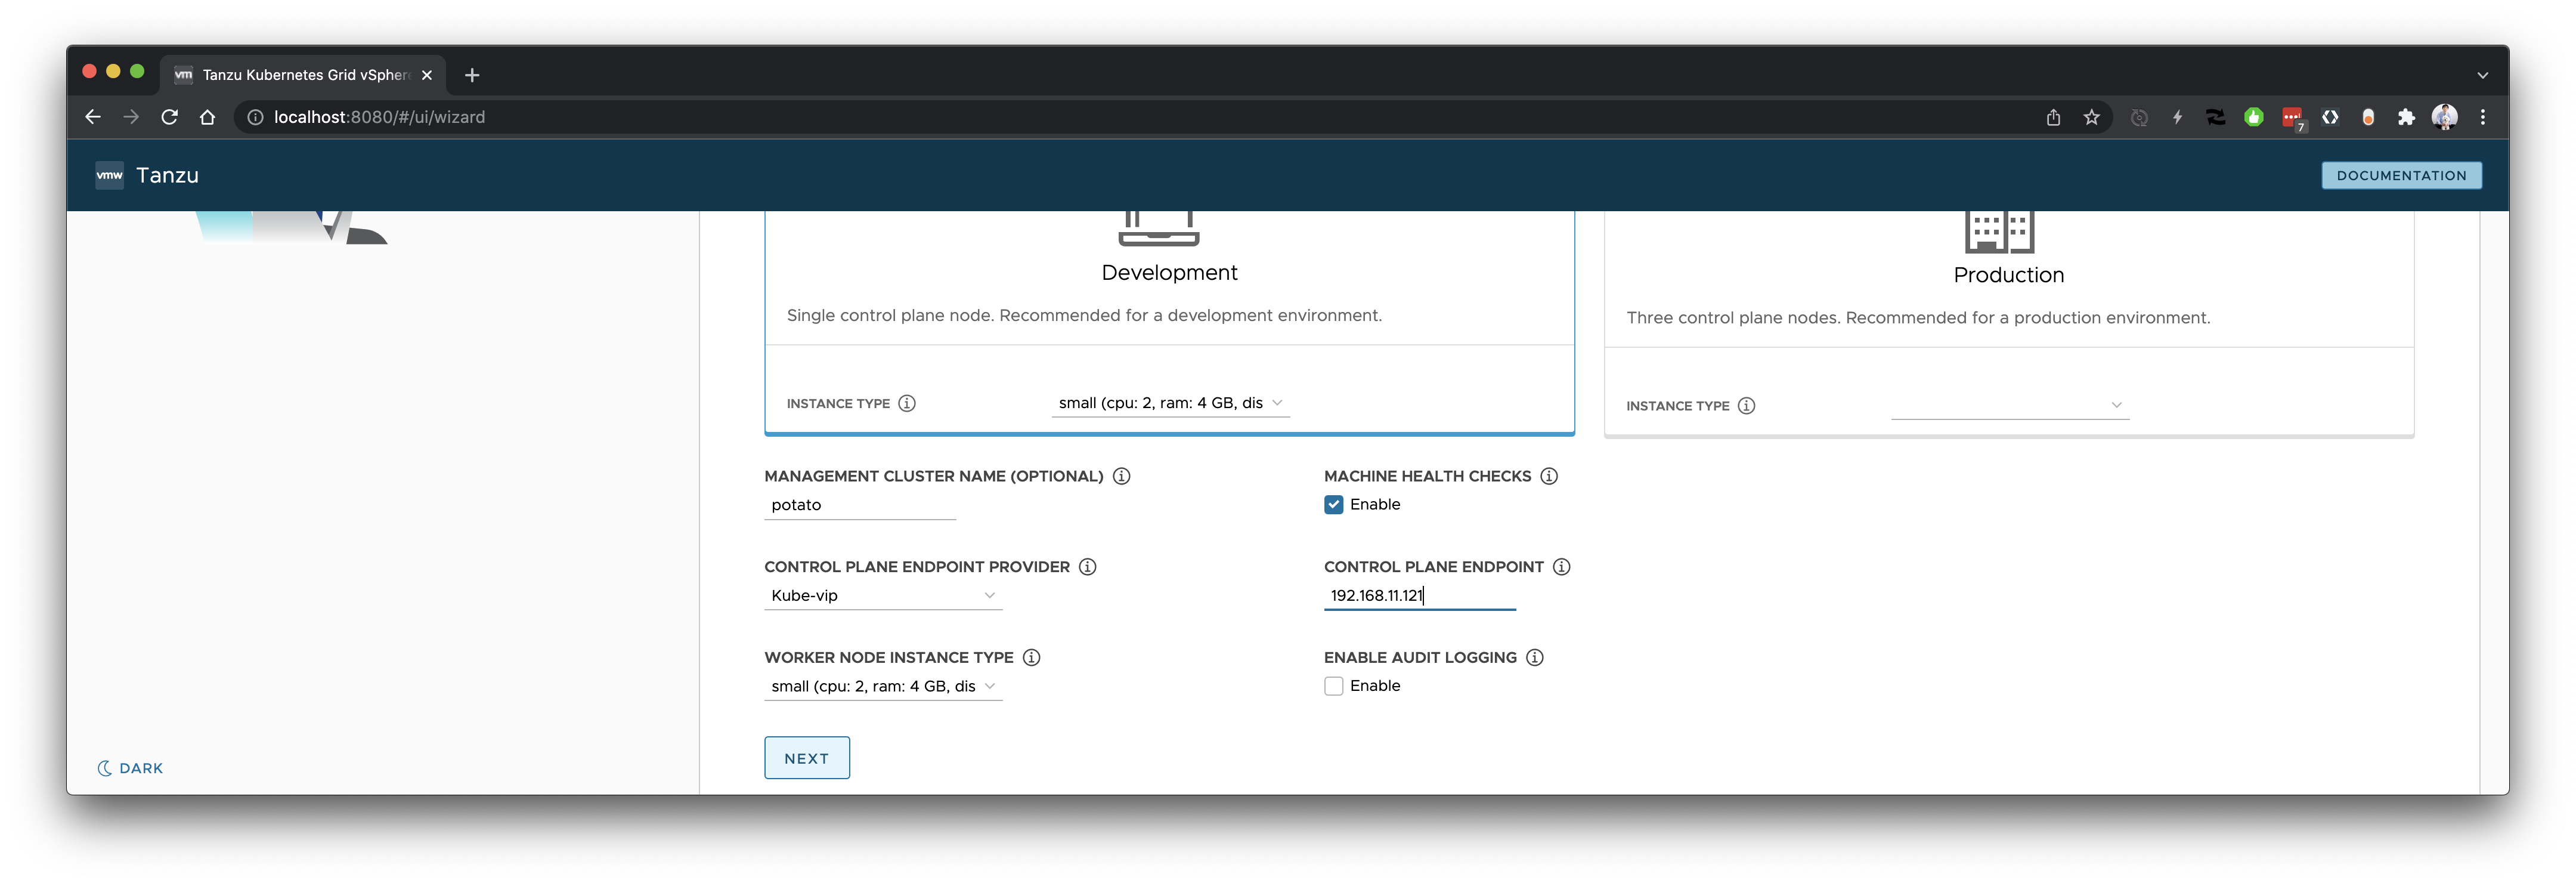The width and height of the screenshot is (2576, 883).
Task: Show info for Production Instance Type
Action: pyautogui.click(x=1746, y=405)
